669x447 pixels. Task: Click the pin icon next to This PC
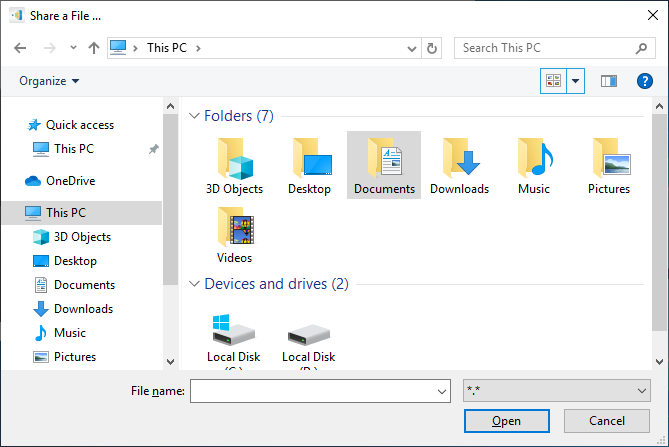click(x=154, y=149)
